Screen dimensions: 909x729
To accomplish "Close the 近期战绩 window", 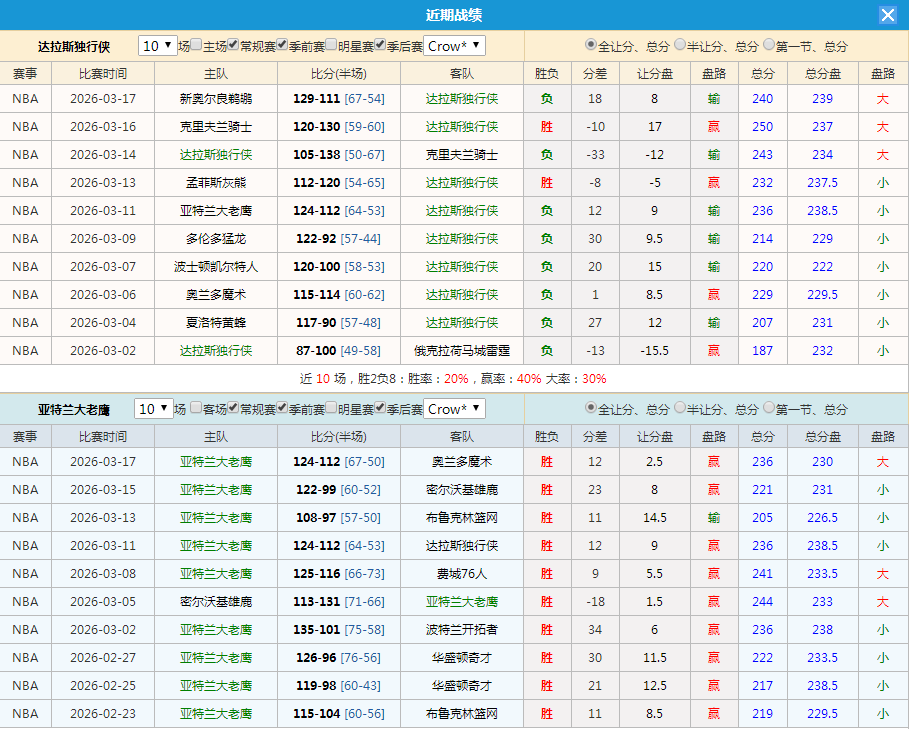I will (x=888, y=14).
